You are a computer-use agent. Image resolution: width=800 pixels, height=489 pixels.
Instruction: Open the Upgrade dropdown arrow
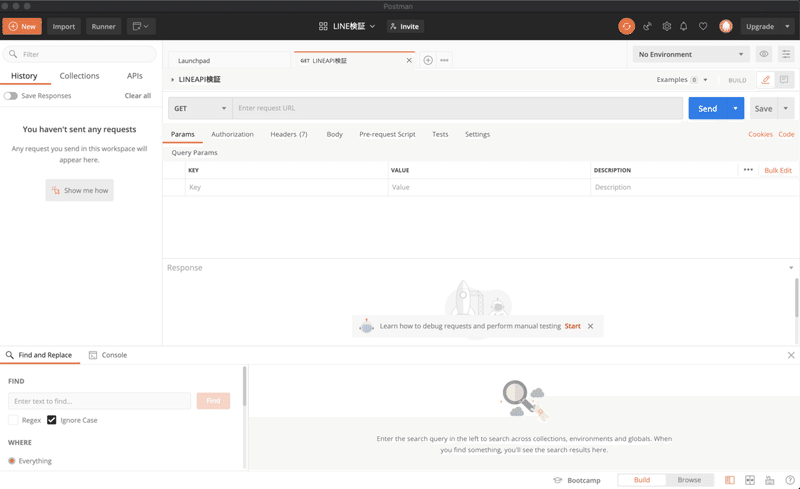click(x=787, y=26)
